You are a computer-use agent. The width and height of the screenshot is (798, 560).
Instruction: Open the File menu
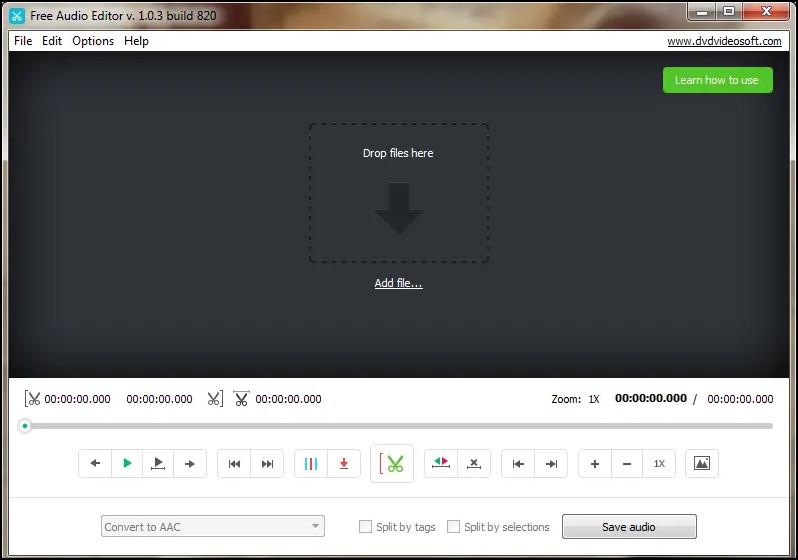coord(23,41)
